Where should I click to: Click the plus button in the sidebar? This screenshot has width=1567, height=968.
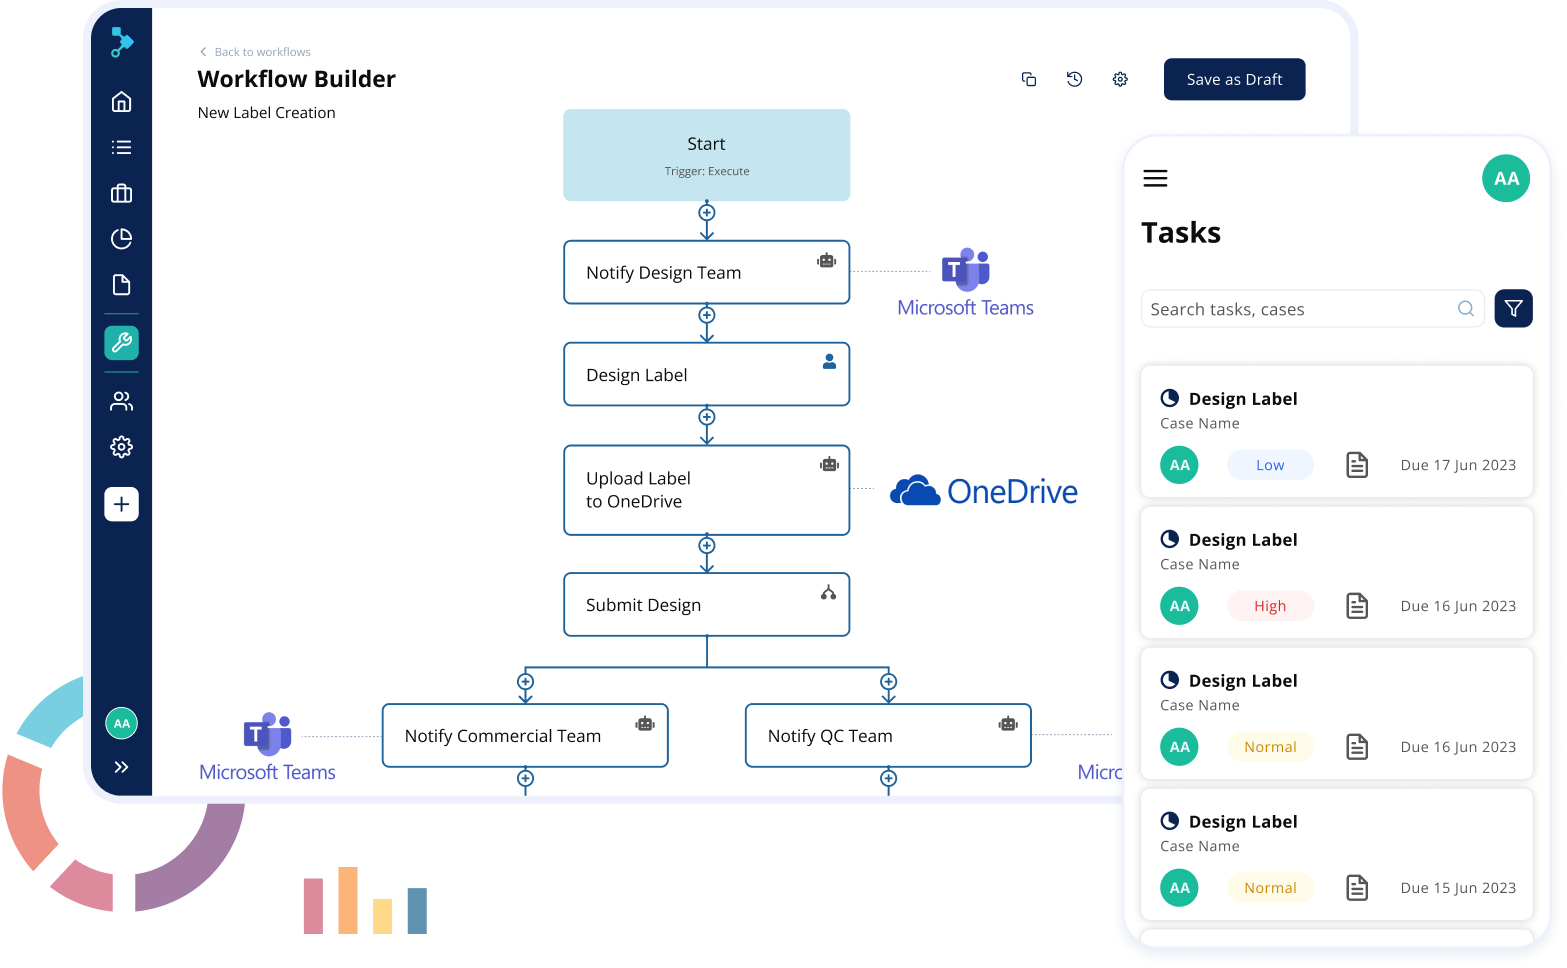(121, 504)
